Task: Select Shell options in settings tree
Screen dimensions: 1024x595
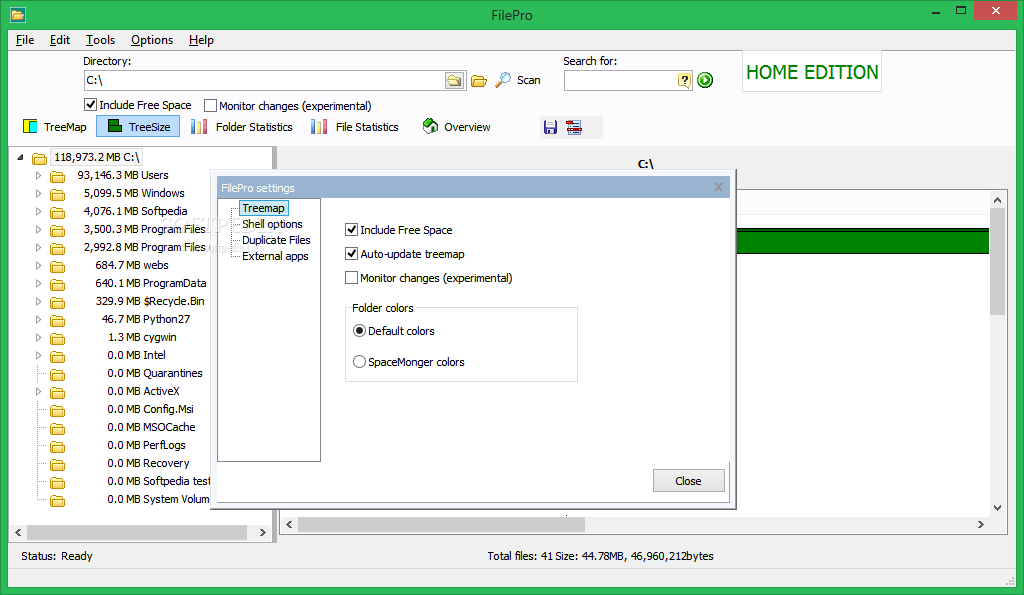Action: [x=272, y=224]
